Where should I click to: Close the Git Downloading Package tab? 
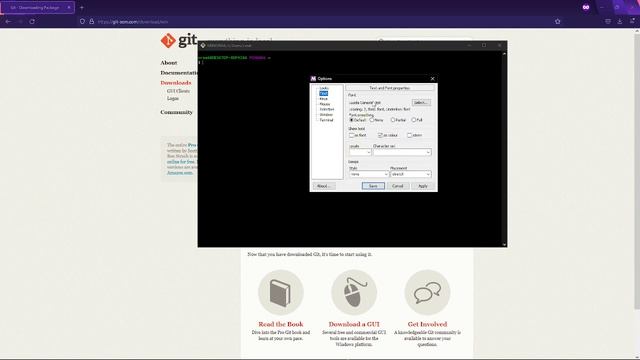click(x=69, y=7)
